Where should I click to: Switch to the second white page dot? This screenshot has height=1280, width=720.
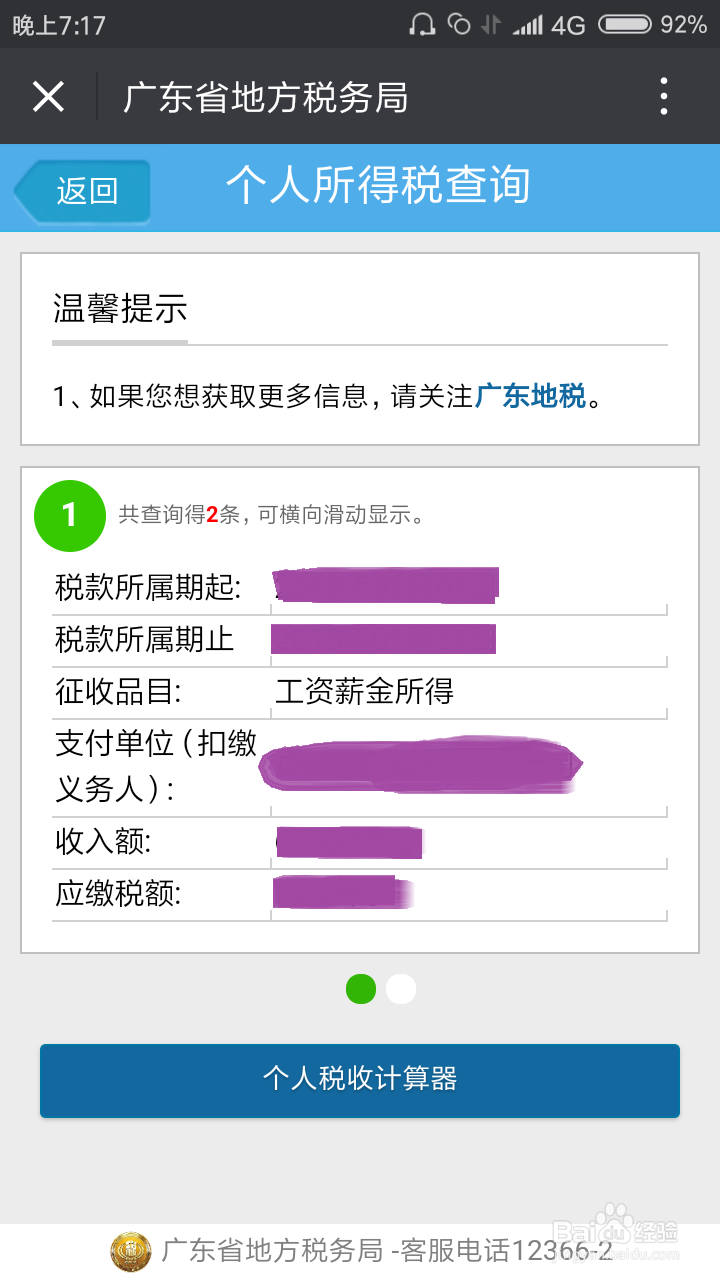pyautogui.click(x=401, y=989)
